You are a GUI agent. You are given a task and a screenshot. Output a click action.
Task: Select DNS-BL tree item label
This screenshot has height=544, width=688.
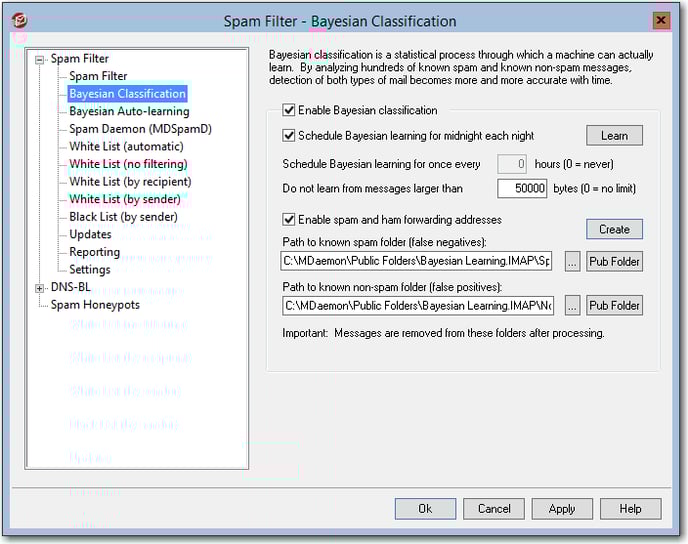click(71, 287)
